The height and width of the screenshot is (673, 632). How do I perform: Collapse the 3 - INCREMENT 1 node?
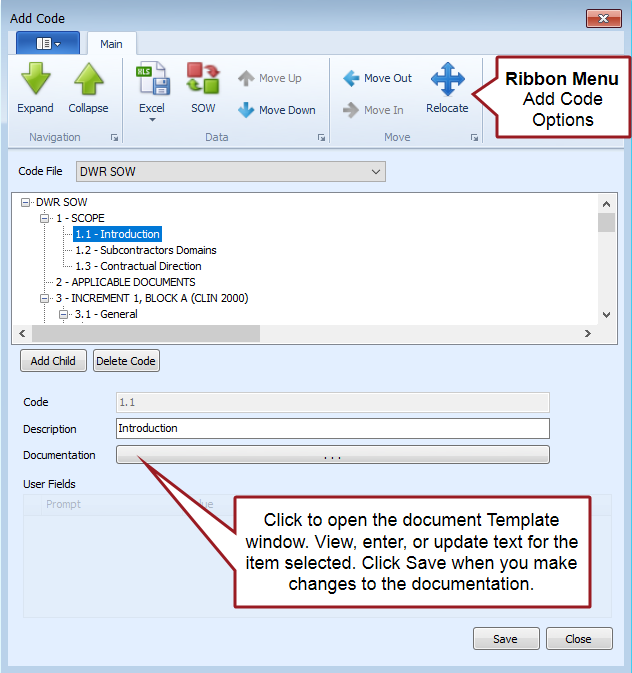pos(44,298)
